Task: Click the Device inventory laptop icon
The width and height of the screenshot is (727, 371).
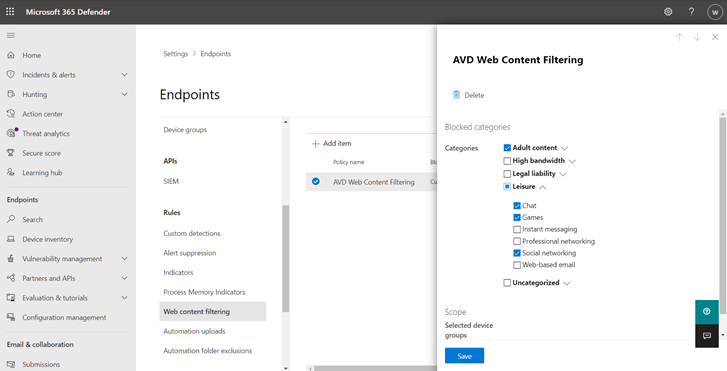Action: point(11,239)
